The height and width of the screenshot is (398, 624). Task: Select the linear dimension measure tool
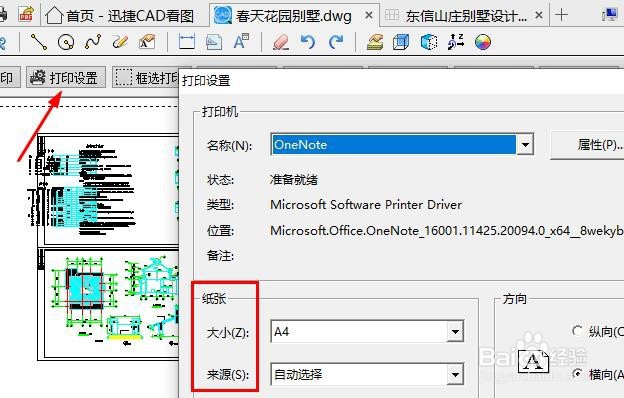coord(187,42)
